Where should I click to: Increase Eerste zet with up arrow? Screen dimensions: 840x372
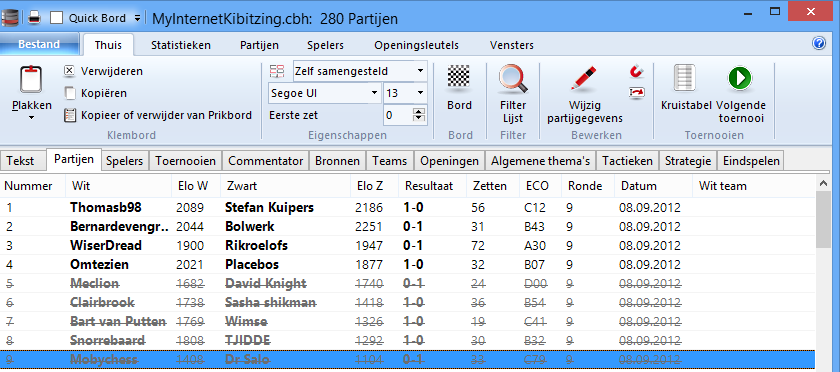[420, 111]
